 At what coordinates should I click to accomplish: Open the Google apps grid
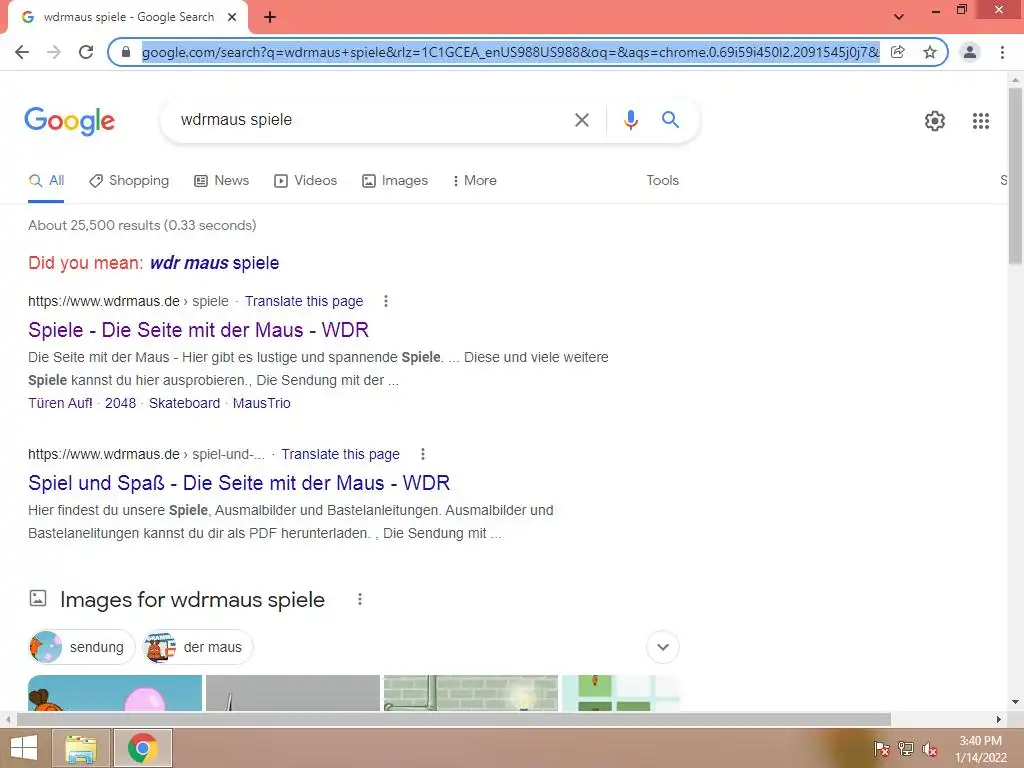[x=980, y=121]
